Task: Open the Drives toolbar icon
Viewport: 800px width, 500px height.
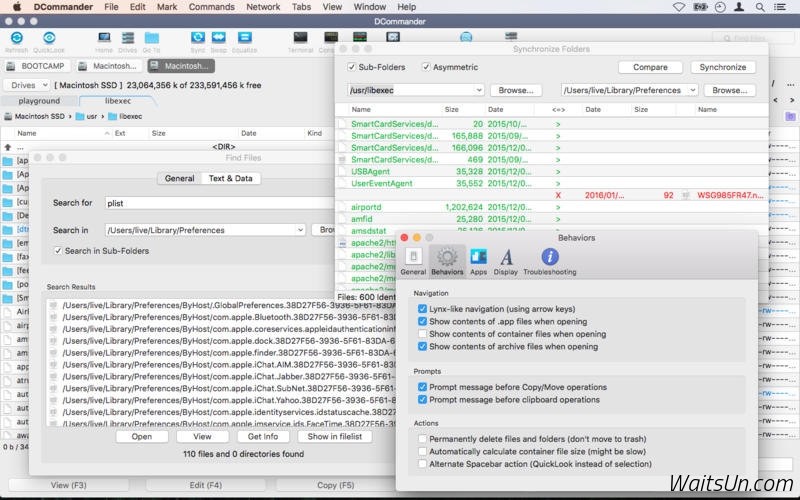Action: [x=128, y=38]
